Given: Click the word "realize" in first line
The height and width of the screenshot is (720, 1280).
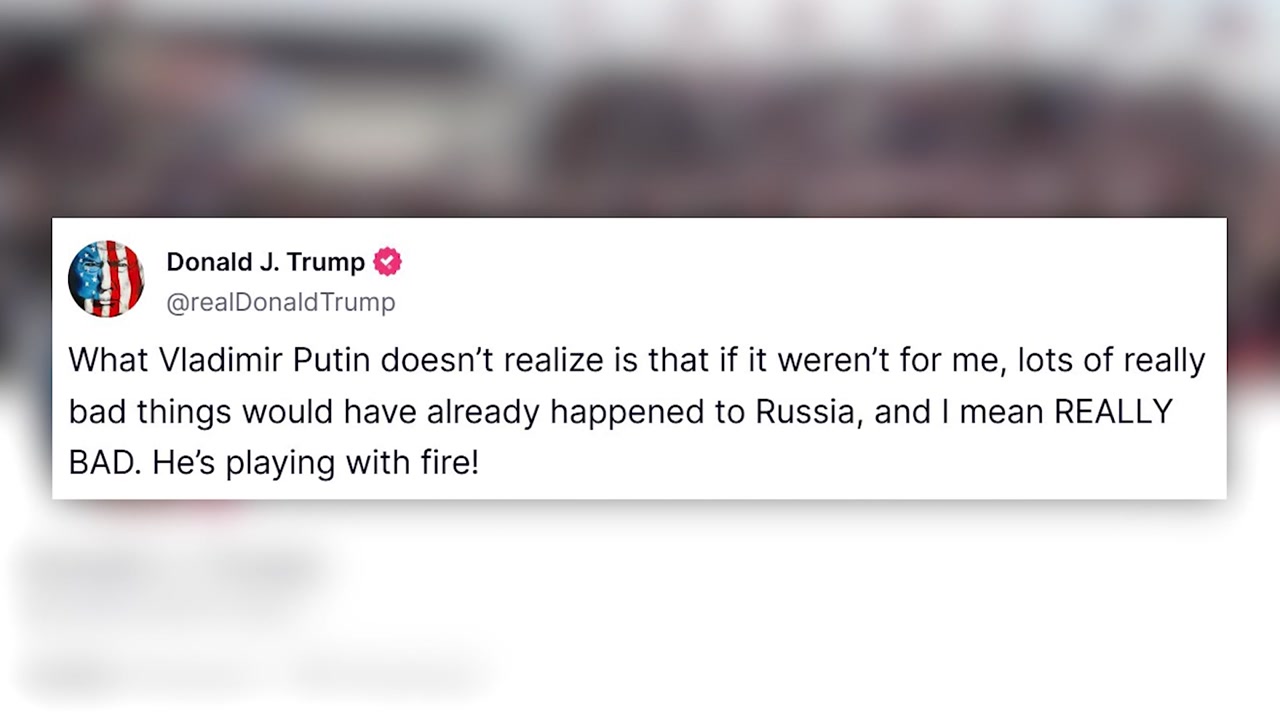Looking at the screenshot, I should point(558,360).
